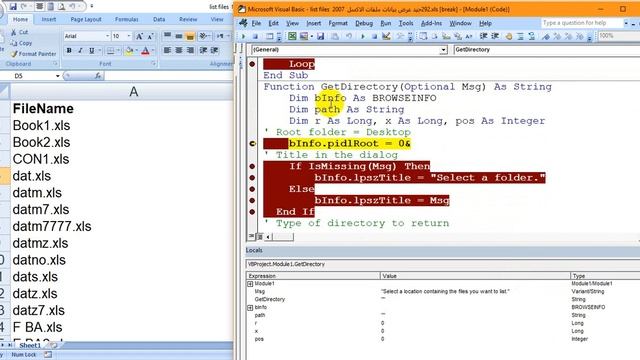Image resolution: width=640 pixels, height=360 pixels.
Task: Open the Add-Ins menu in VBA editor
Action: pyautogui.click(x=431, y=23)
